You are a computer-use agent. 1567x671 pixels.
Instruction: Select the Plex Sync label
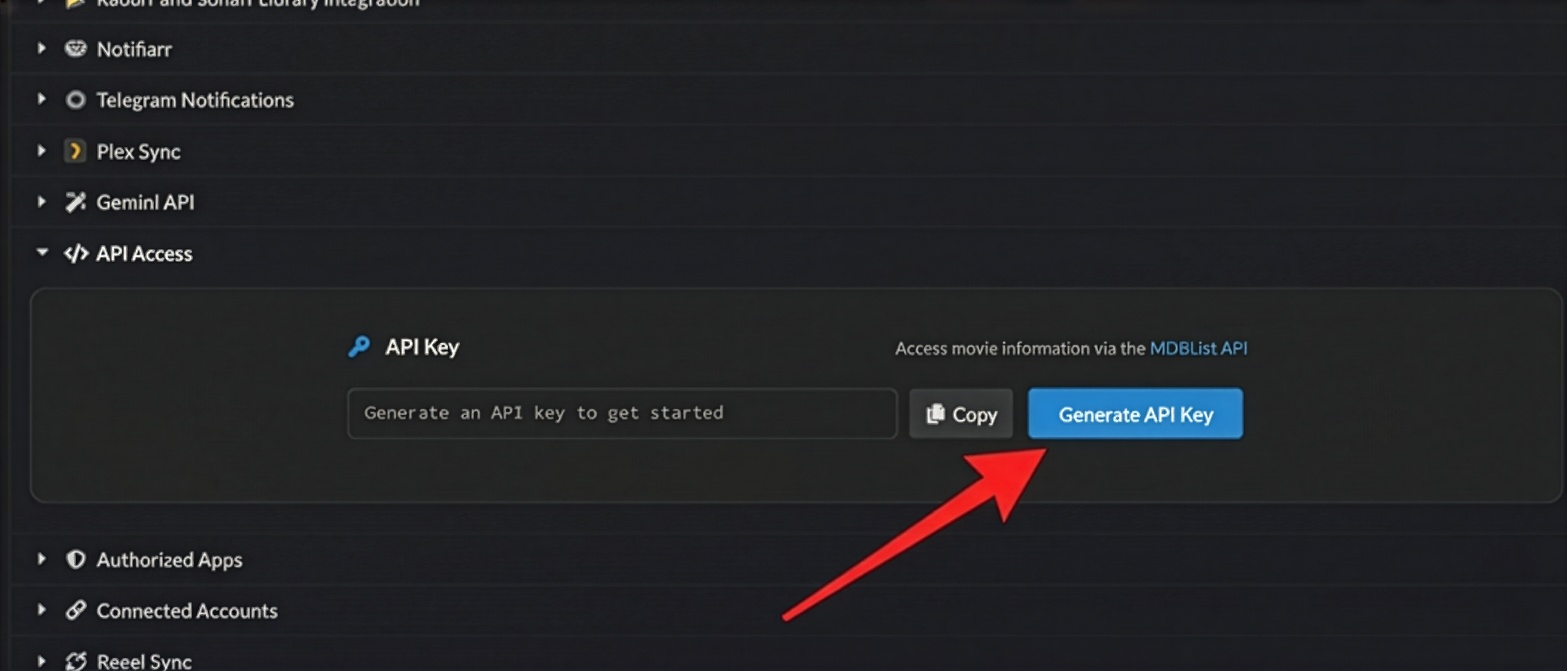click(x=138, y=152)
